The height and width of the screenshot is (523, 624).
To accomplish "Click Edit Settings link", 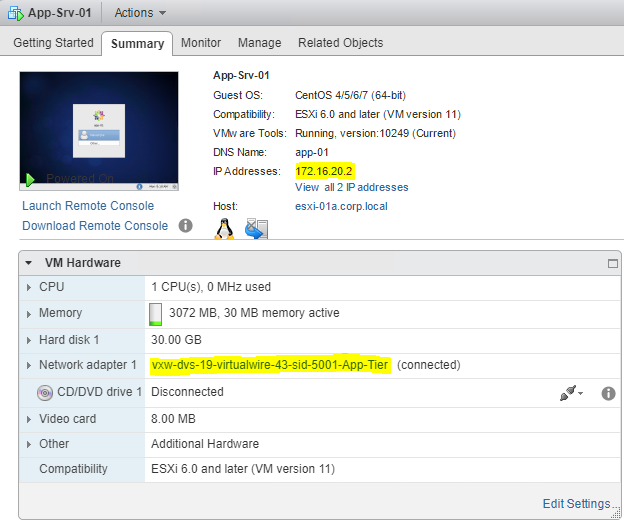I will click(x=576, y=504).
